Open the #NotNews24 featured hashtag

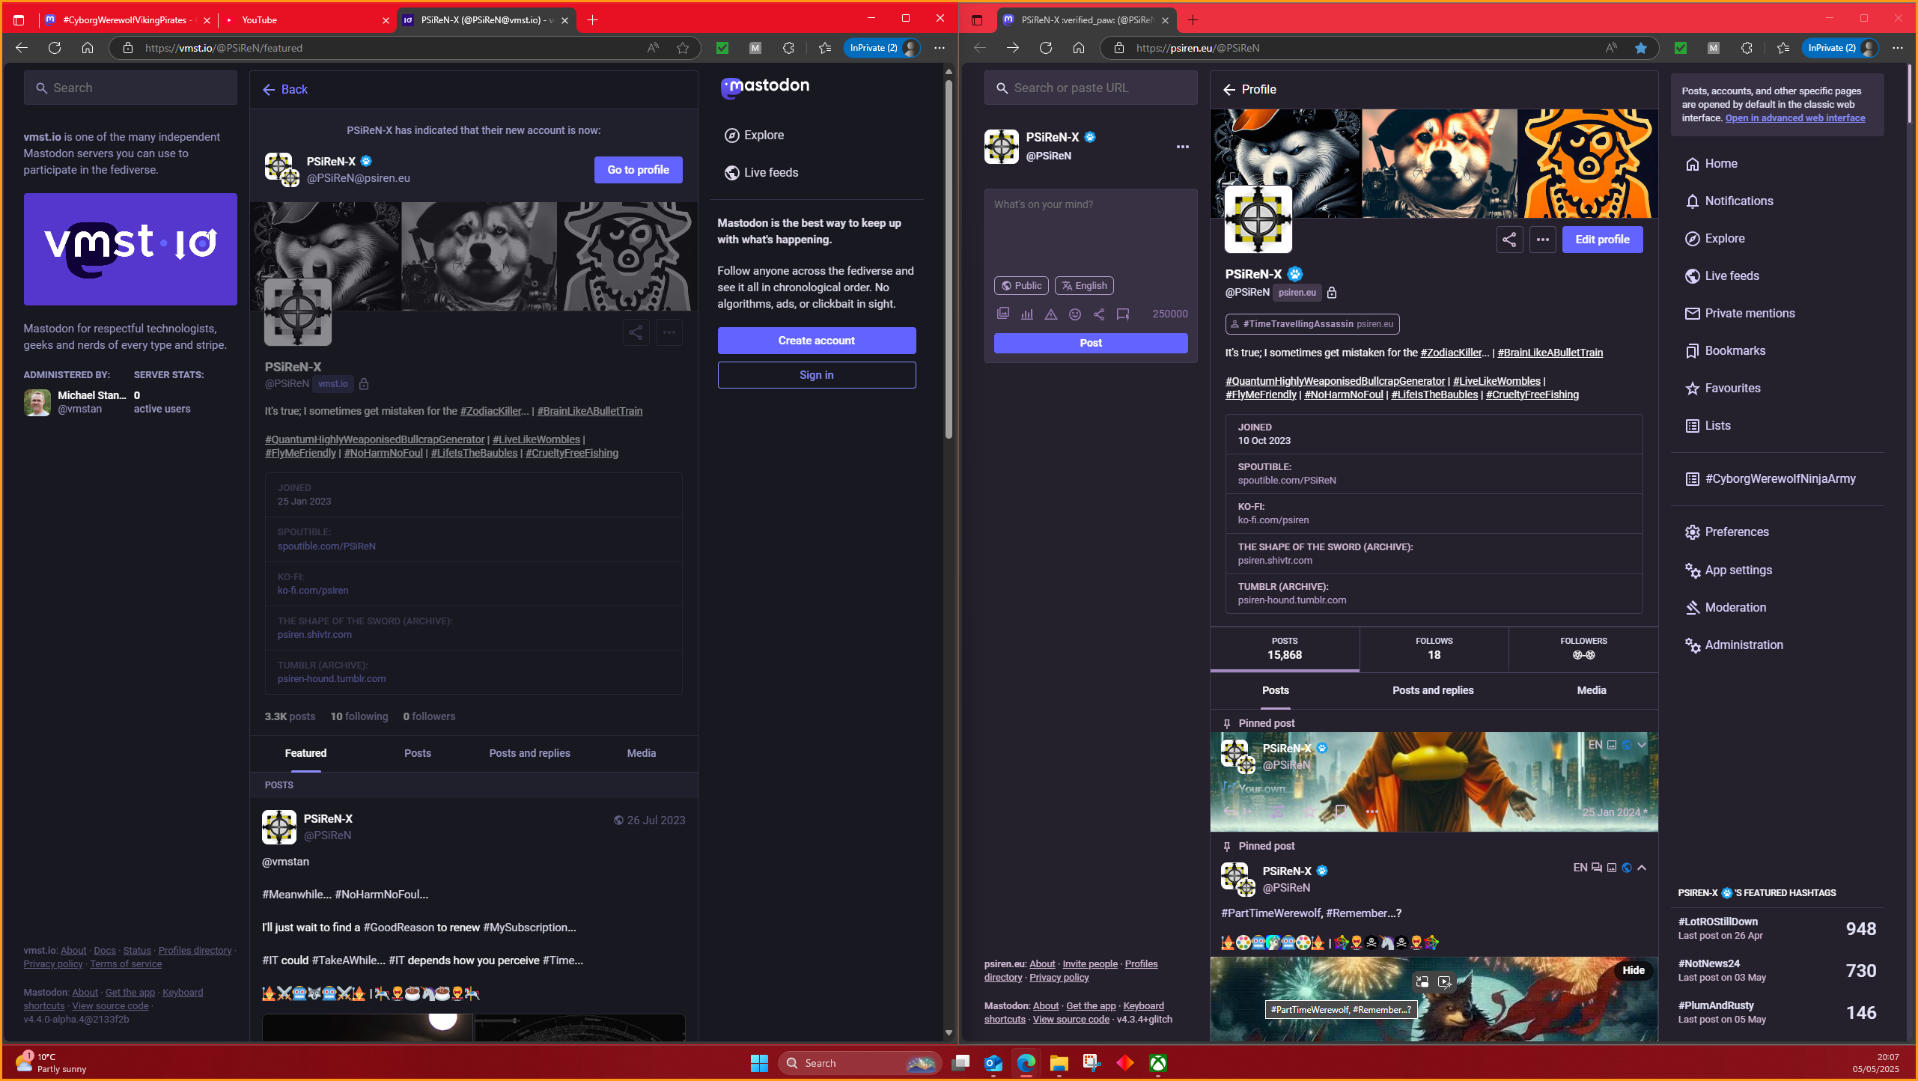(1708, 964)
